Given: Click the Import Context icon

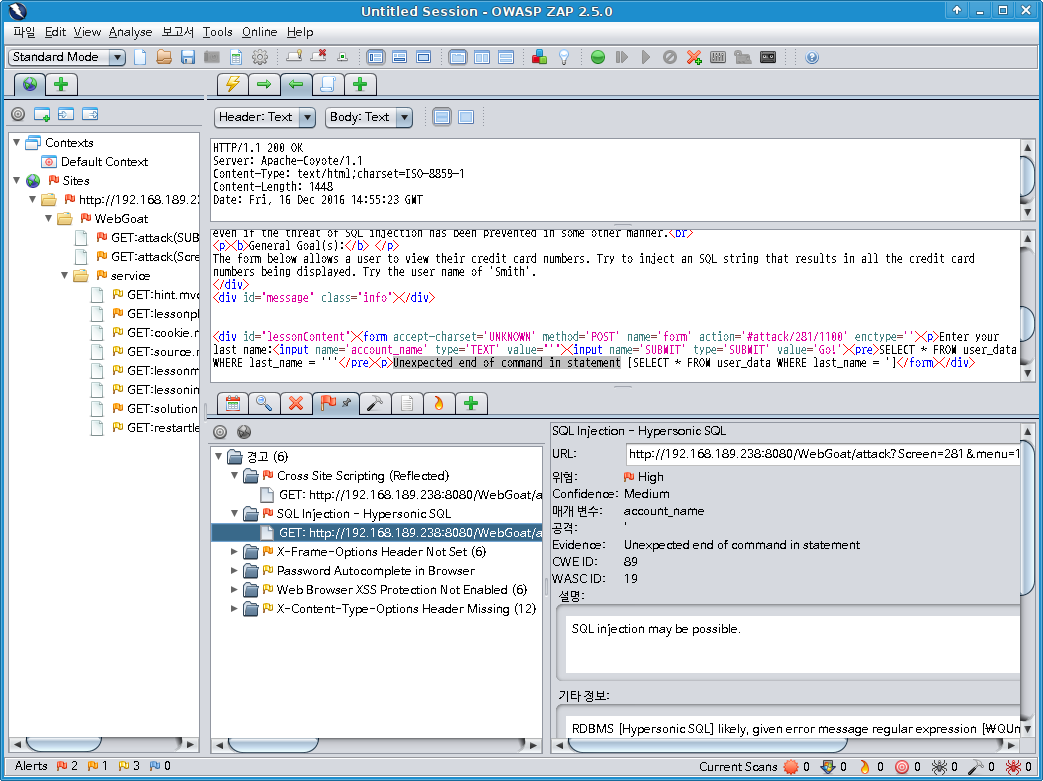Looking at the screenshot, I should (66, 114).
